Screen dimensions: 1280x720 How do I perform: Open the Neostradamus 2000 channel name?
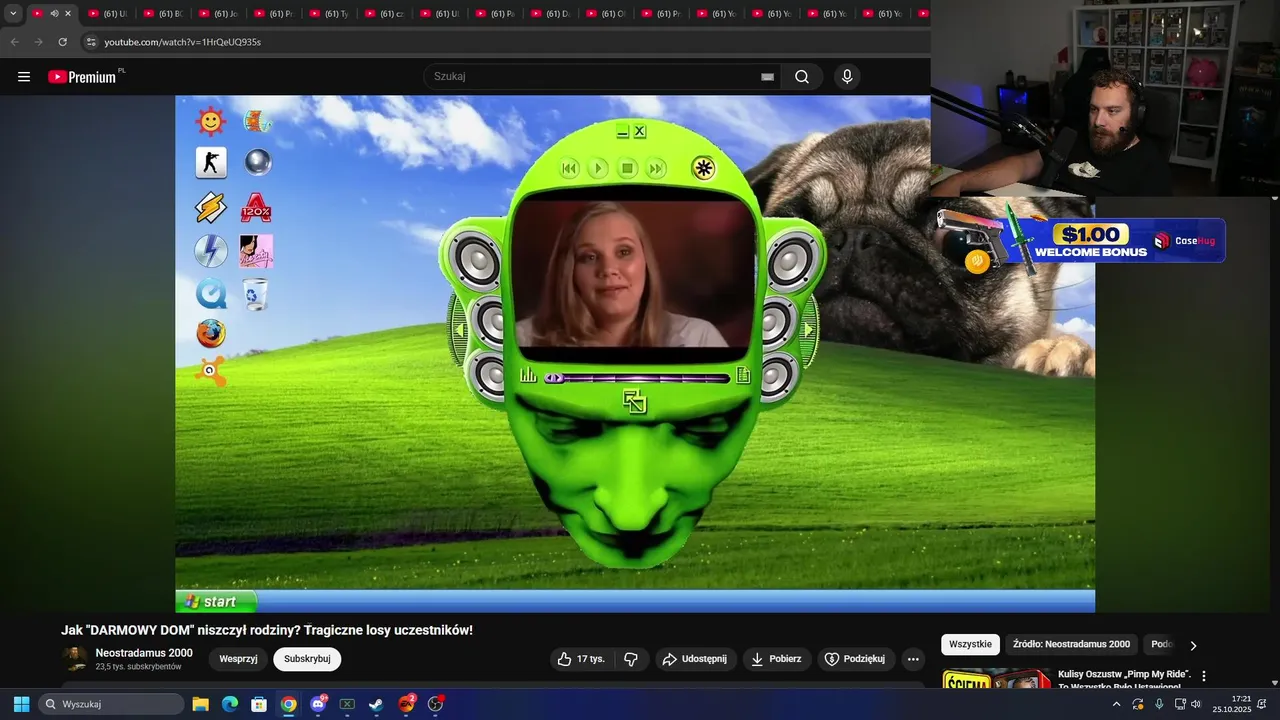point(144,653)
